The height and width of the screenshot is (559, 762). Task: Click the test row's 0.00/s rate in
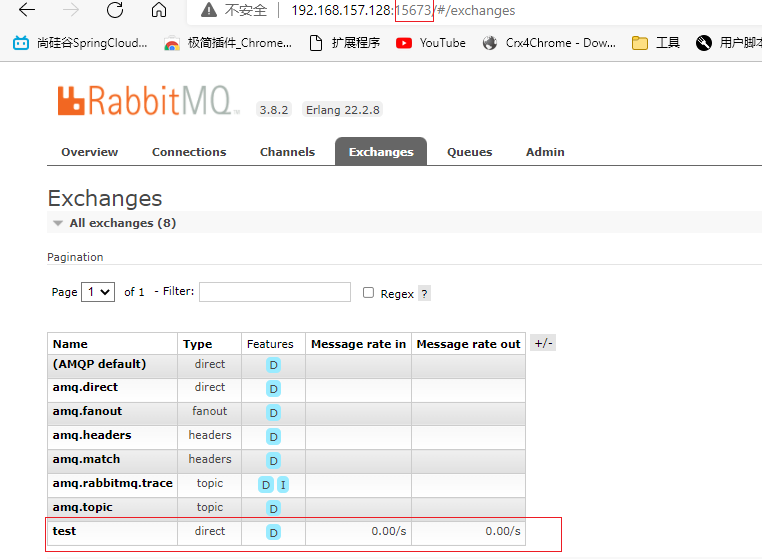pos(389,531)
